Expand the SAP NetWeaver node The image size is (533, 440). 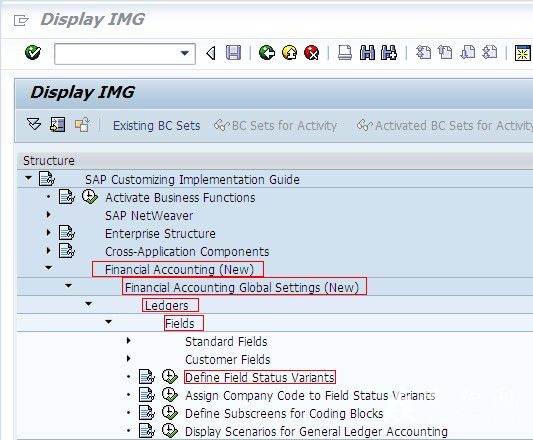click(49, 215)
